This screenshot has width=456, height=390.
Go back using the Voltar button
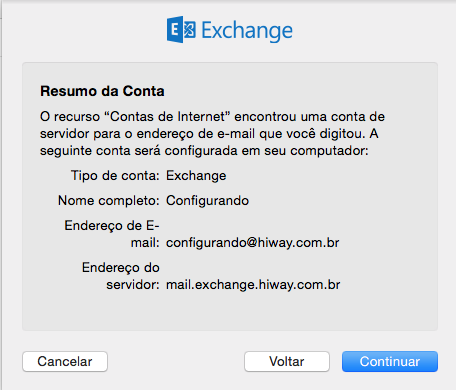pyautogui.click(x=287, y=361)
